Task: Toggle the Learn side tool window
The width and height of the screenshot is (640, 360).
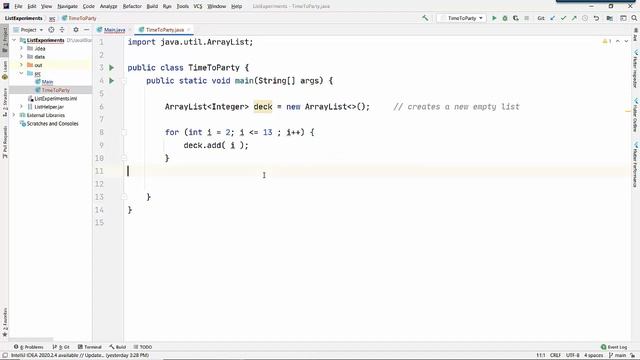Action: click(4, 70)
